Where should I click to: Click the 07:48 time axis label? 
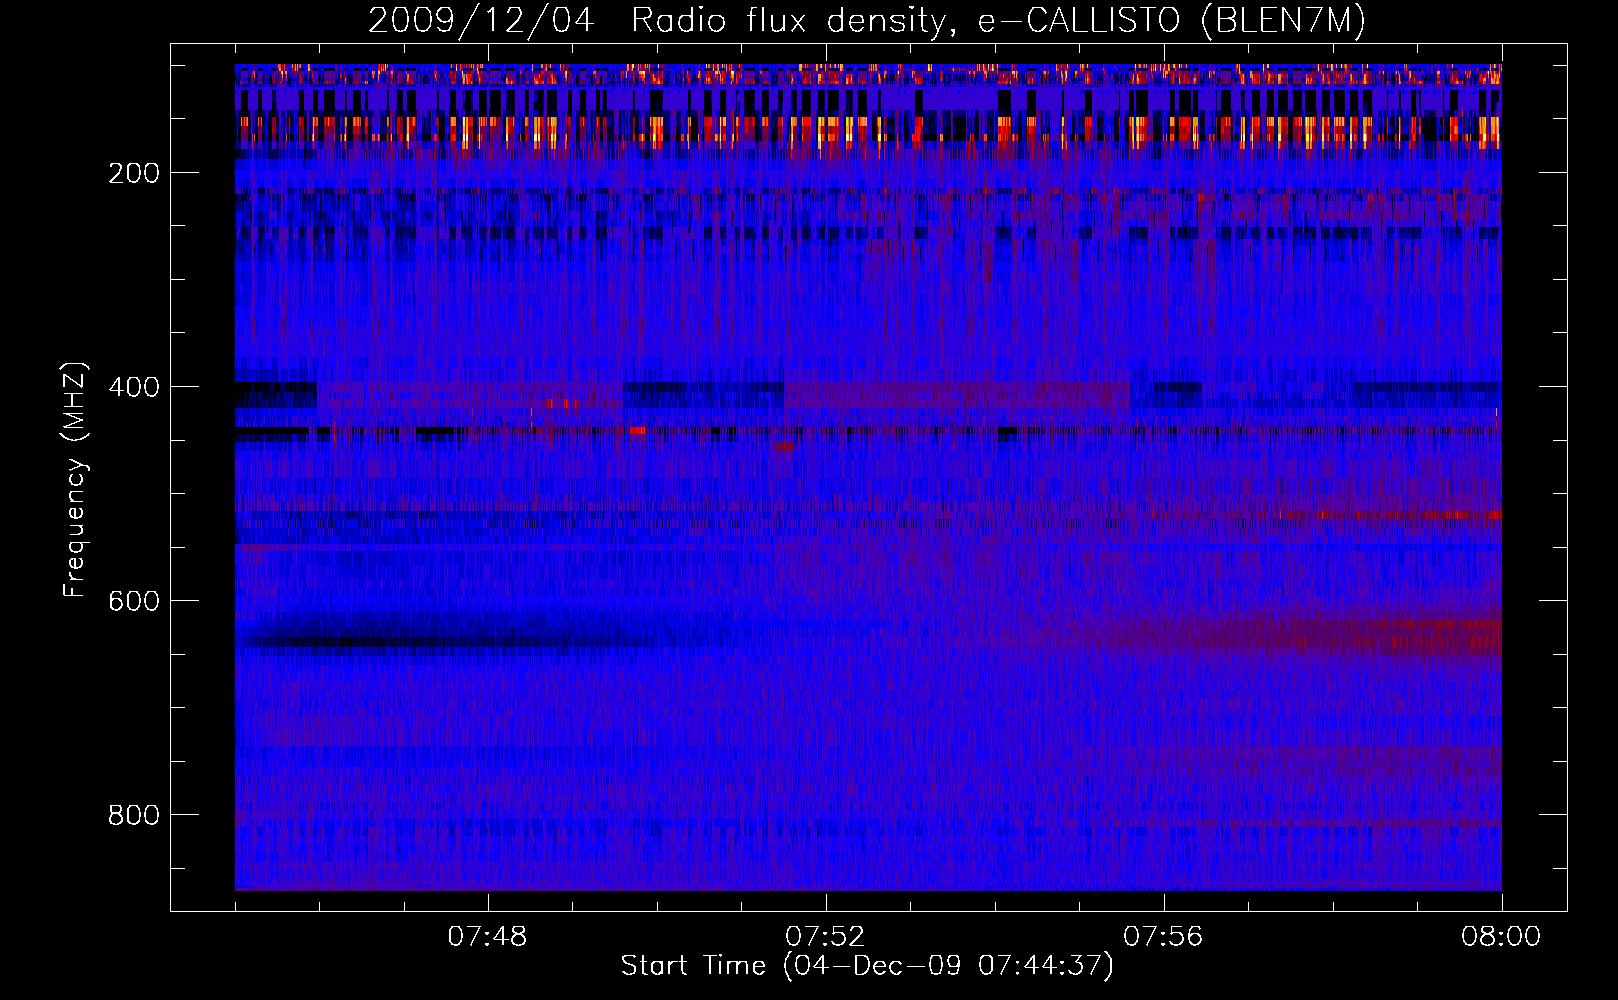coord(487,937)
